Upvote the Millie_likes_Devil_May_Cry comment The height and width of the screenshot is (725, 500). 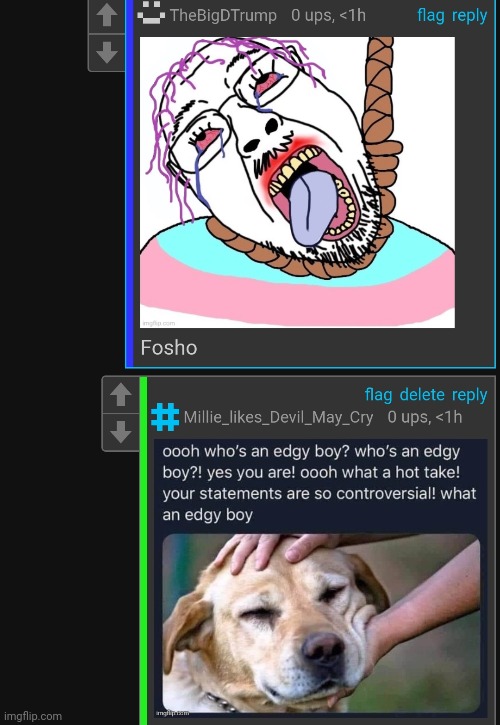[121, 395]
